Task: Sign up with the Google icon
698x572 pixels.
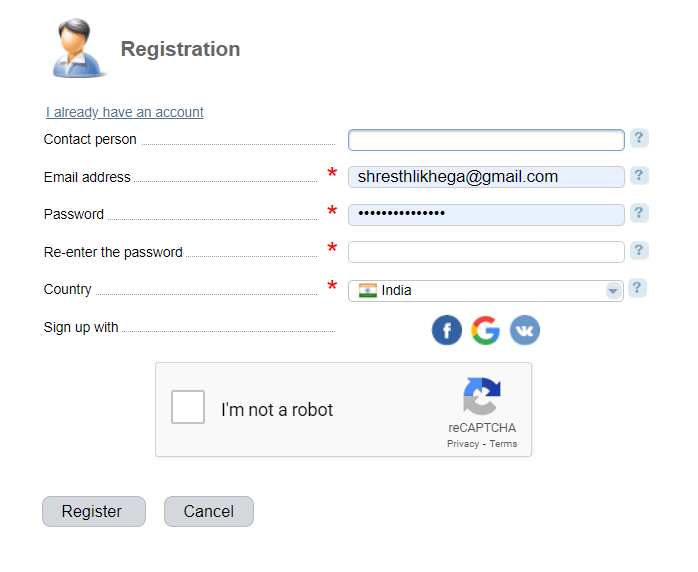Action: pos(486,330)
